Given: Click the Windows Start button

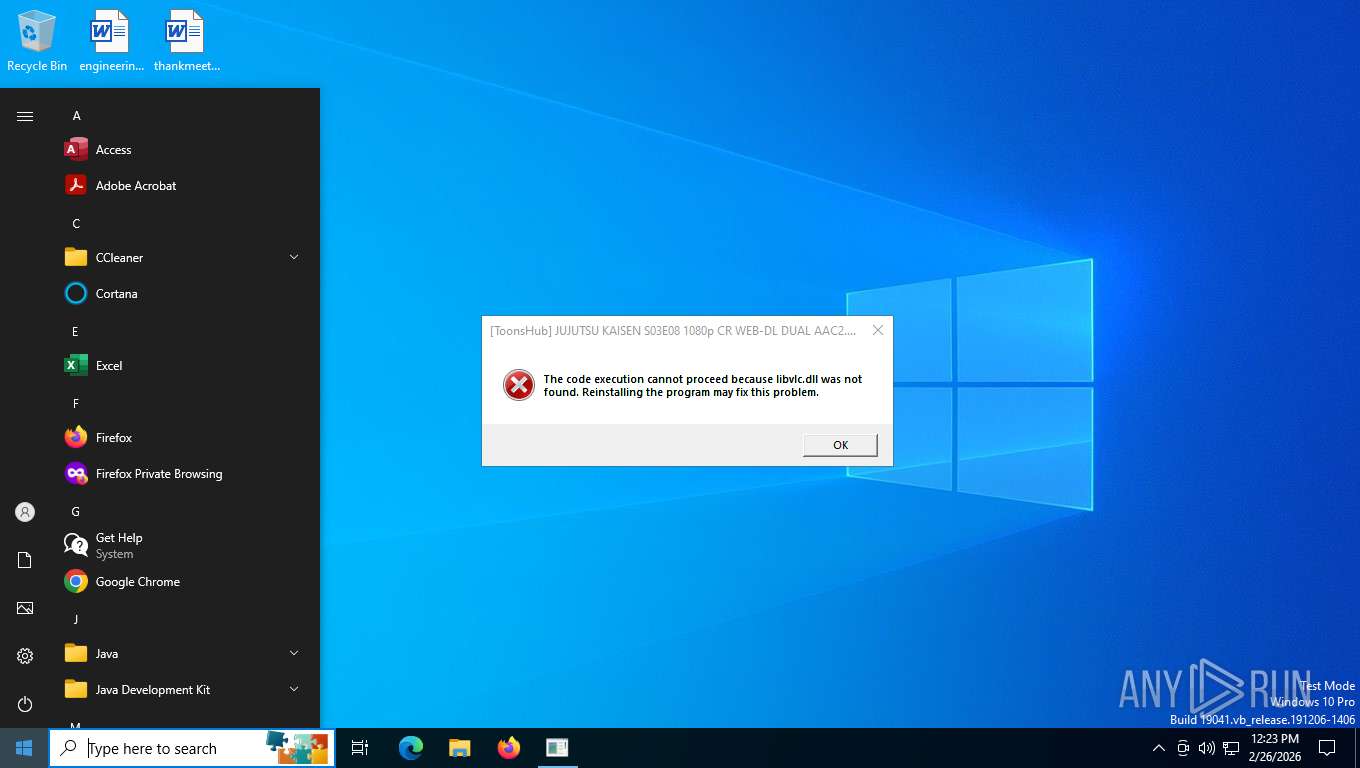Looking at the screenshot, I should point(24,748).
